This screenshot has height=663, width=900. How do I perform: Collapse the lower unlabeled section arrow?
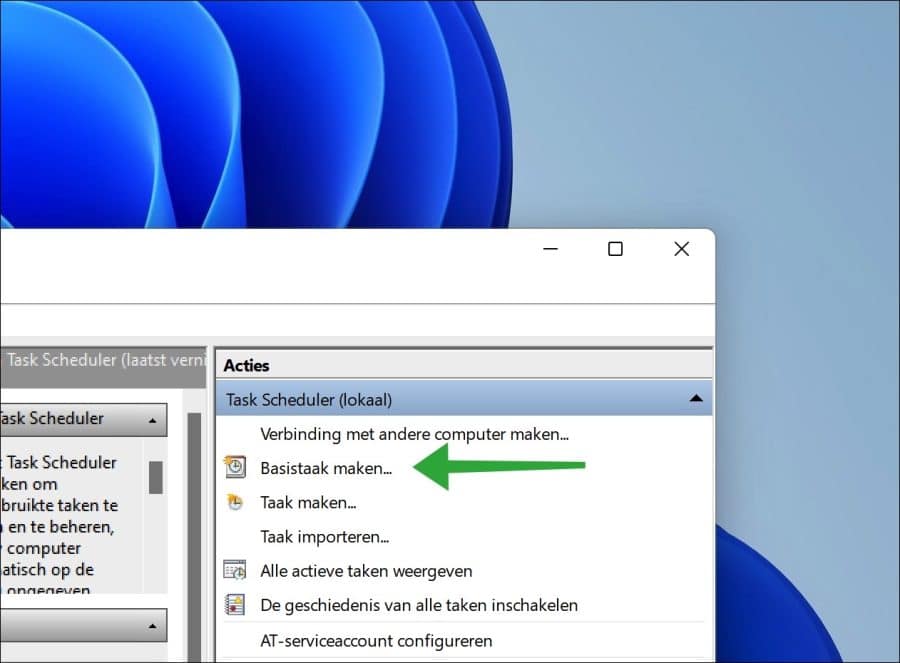(152, 626)
